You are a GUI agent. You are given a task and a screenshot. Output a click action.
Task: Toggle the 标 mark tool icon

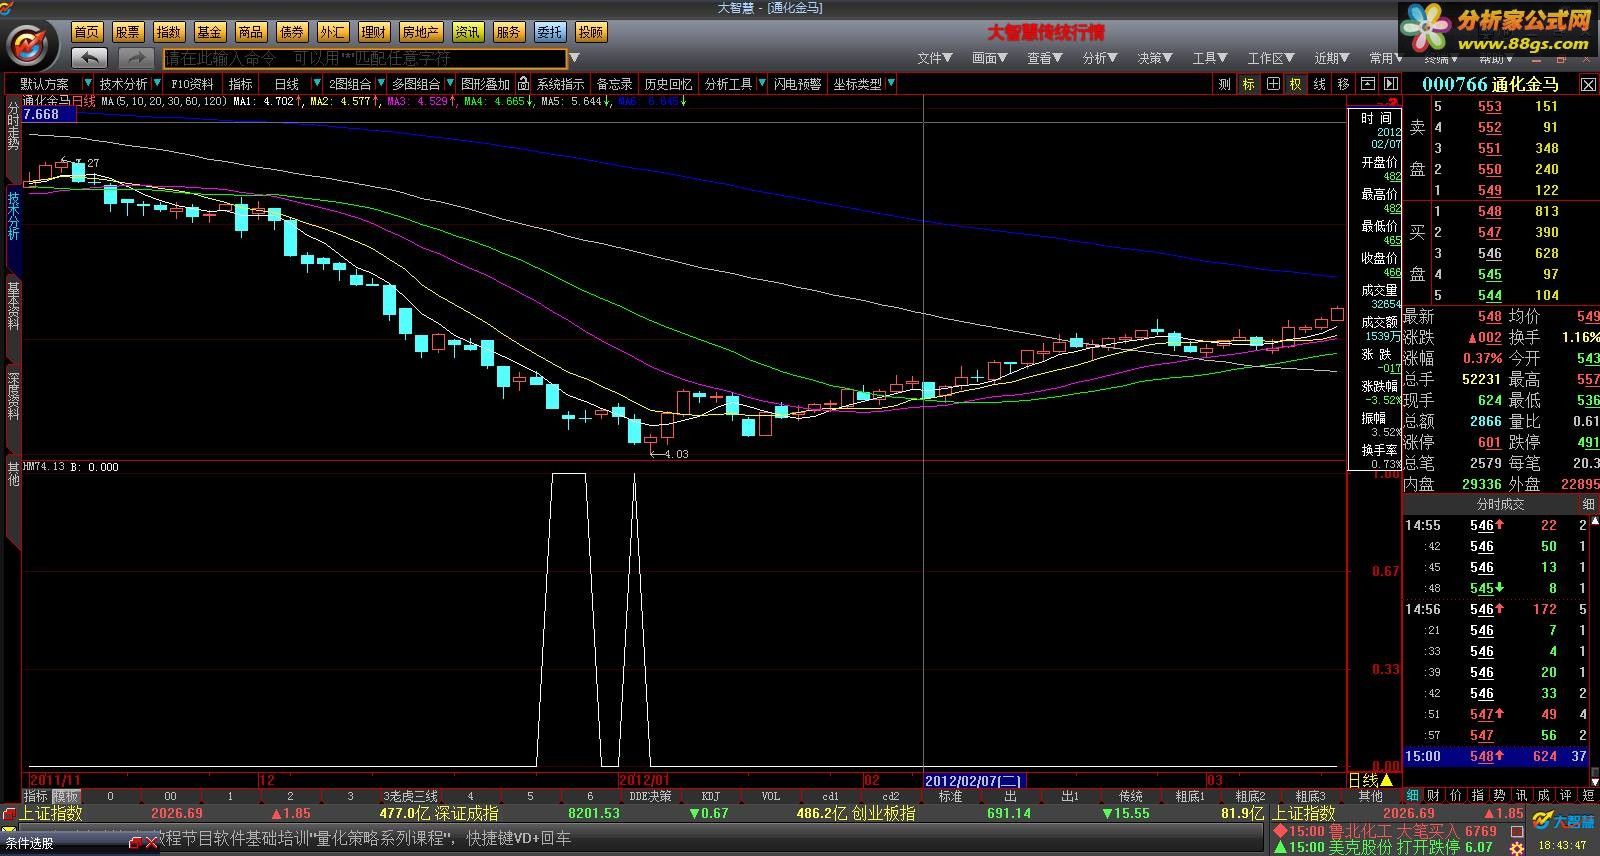[1248, 84]
